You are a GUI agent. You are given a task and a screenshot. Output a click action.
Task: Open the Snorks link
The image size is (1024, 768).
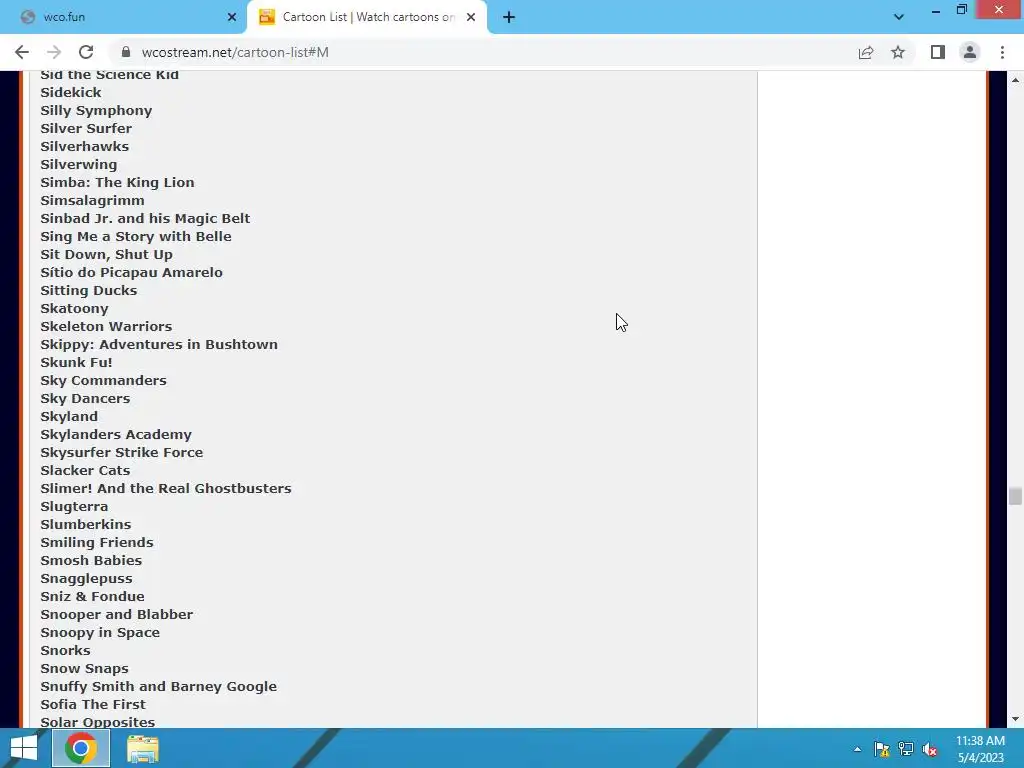pos(65,650)
